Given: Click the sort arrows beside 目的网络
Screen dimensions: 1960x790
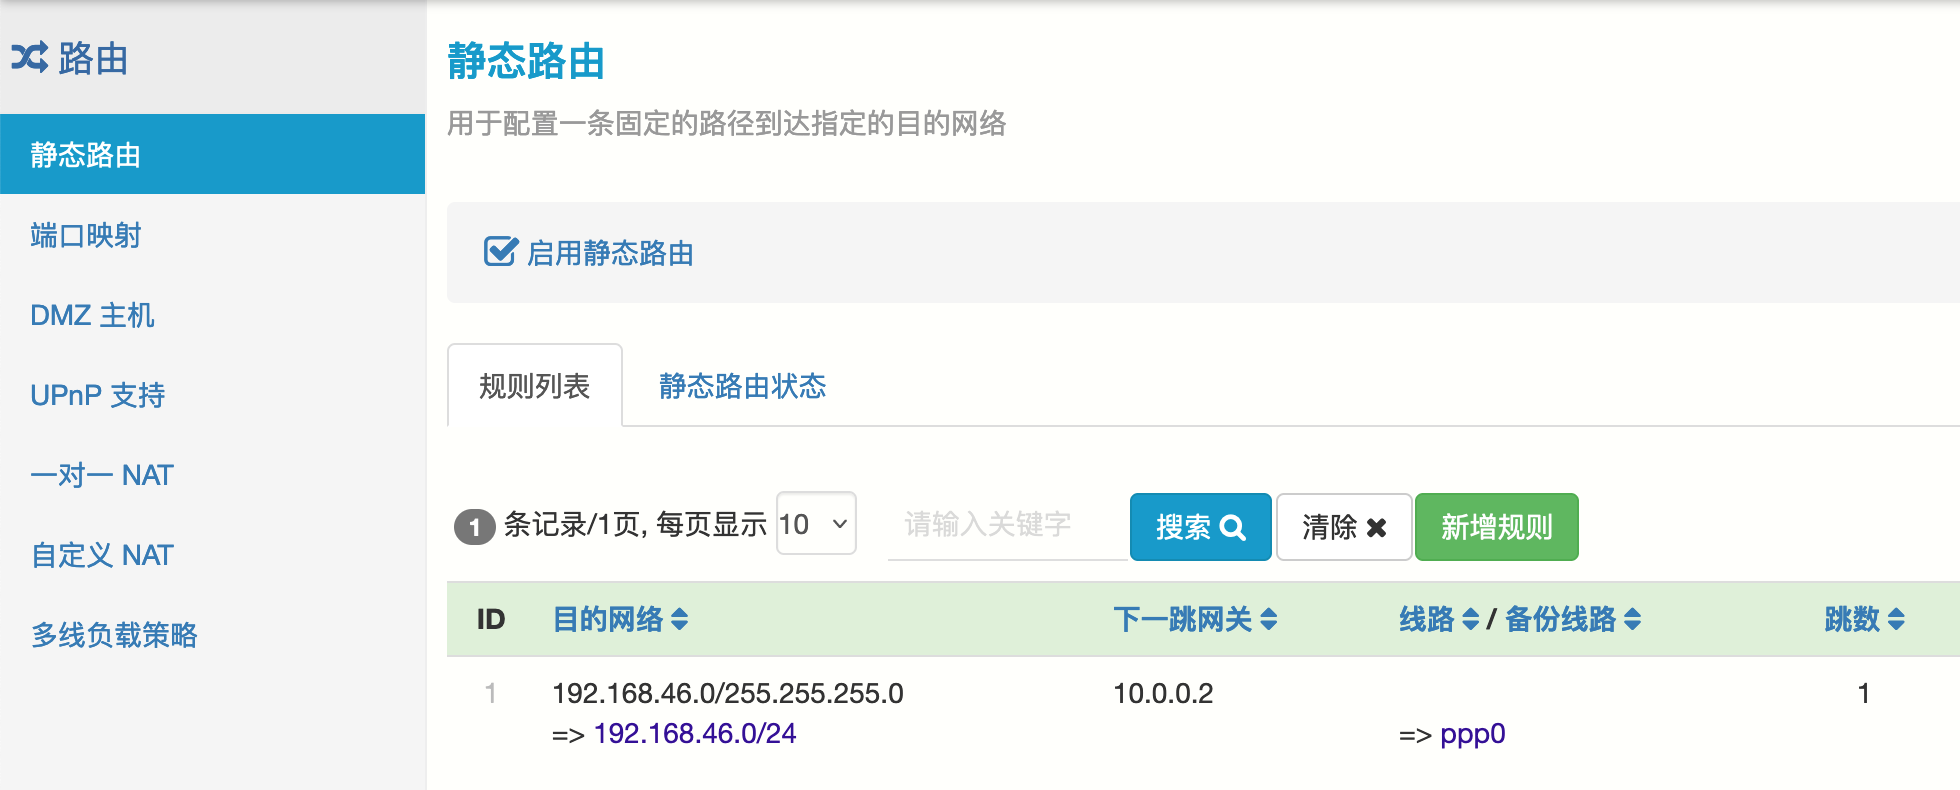Looking at the screenshot, I should [680, 620].
